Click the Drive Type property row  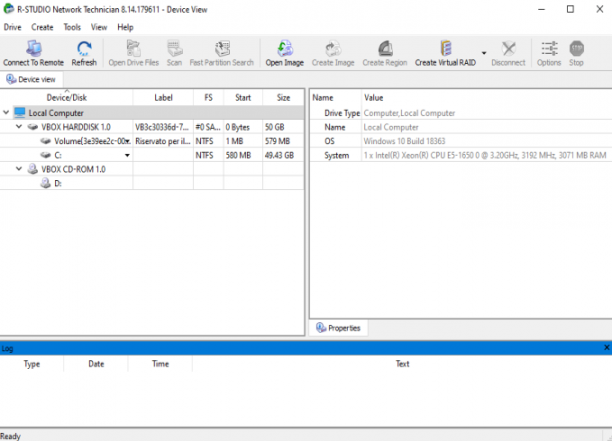(x=461, y=113)
